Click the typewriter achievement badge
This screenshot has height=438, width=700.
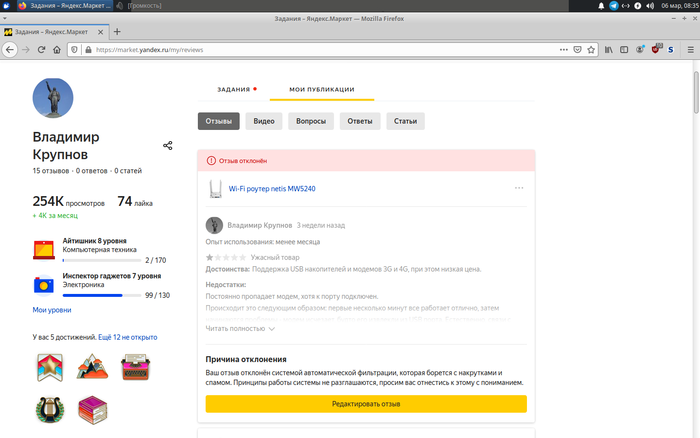click(135, 367)
